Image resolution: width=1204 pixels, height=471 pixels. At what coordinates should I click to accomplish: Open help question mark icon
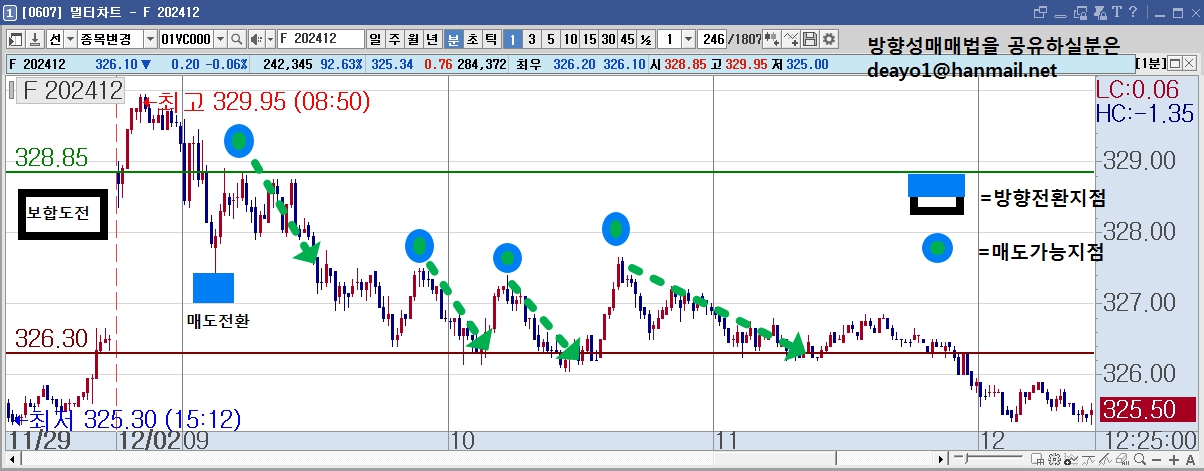pyautogui.click(x=1132, y=12)
